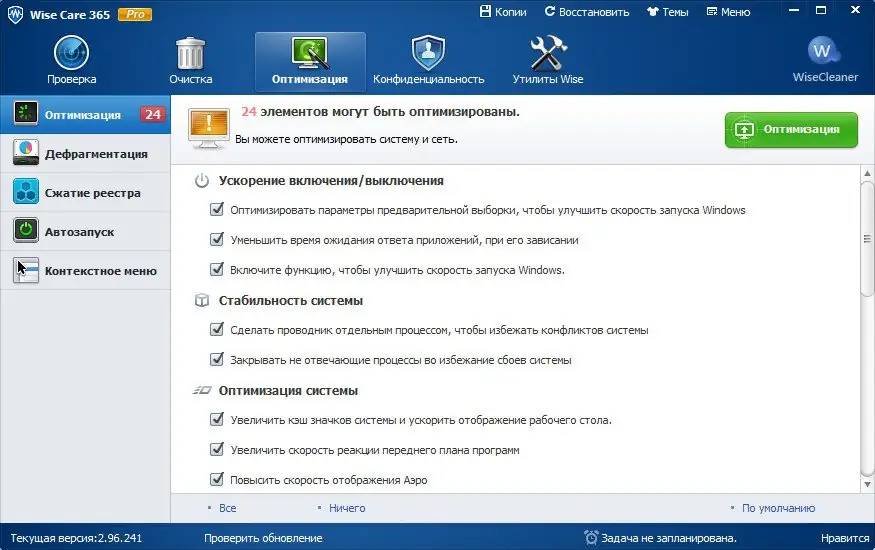The width and height of the screenshot is (875, 550).
Task: Click the vertical scrollbar thumb
Action: (867, 239)
